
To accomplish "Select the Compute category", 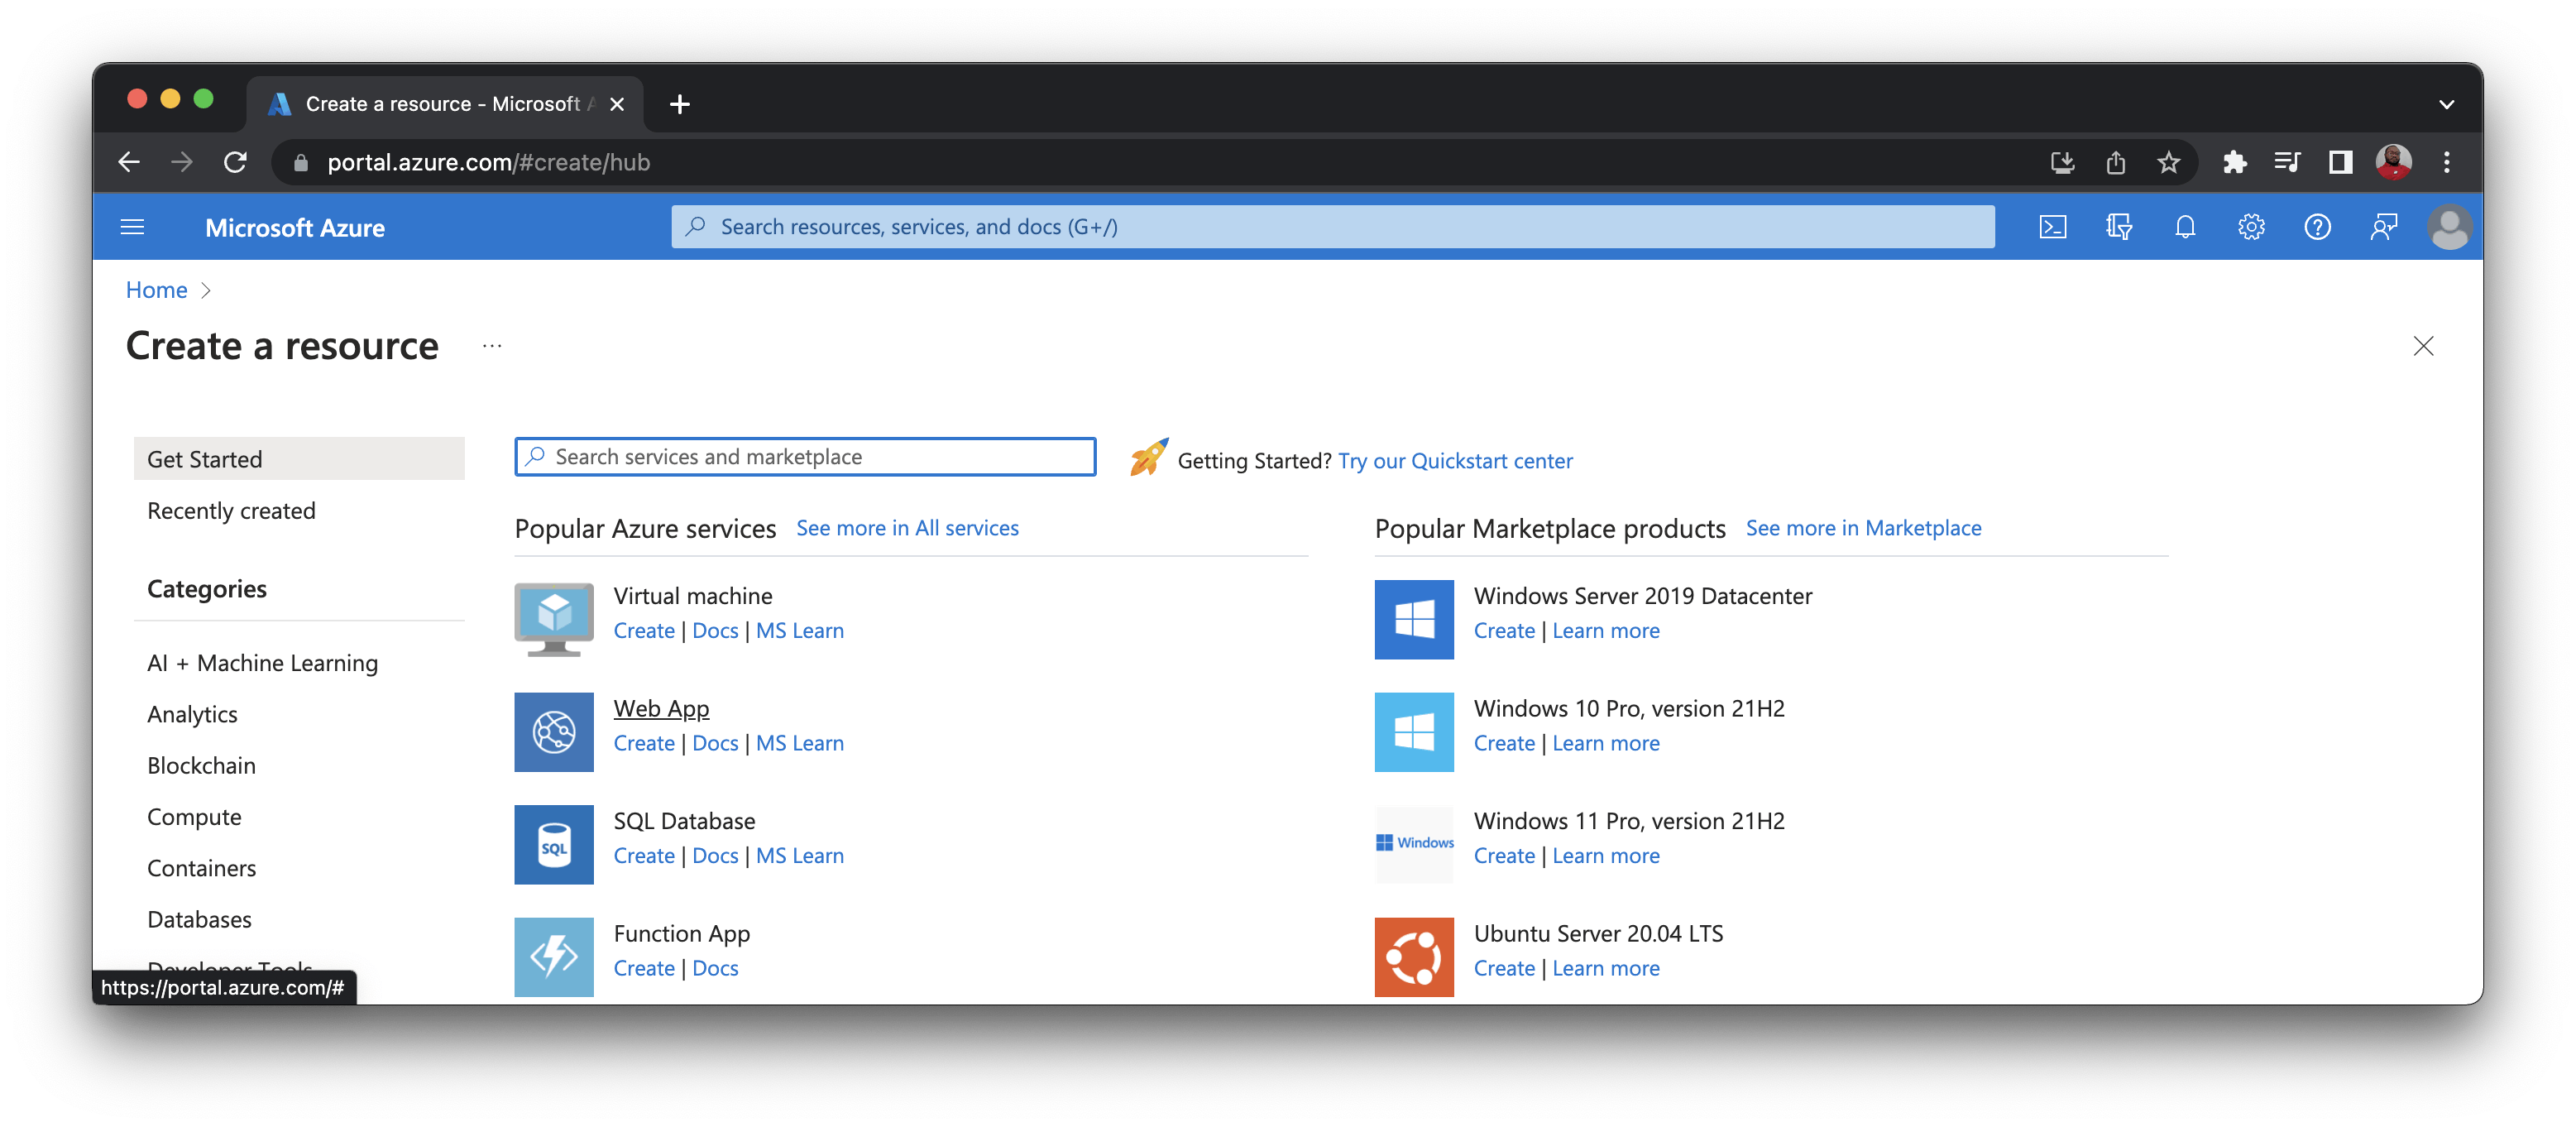I will coord(194,816).
